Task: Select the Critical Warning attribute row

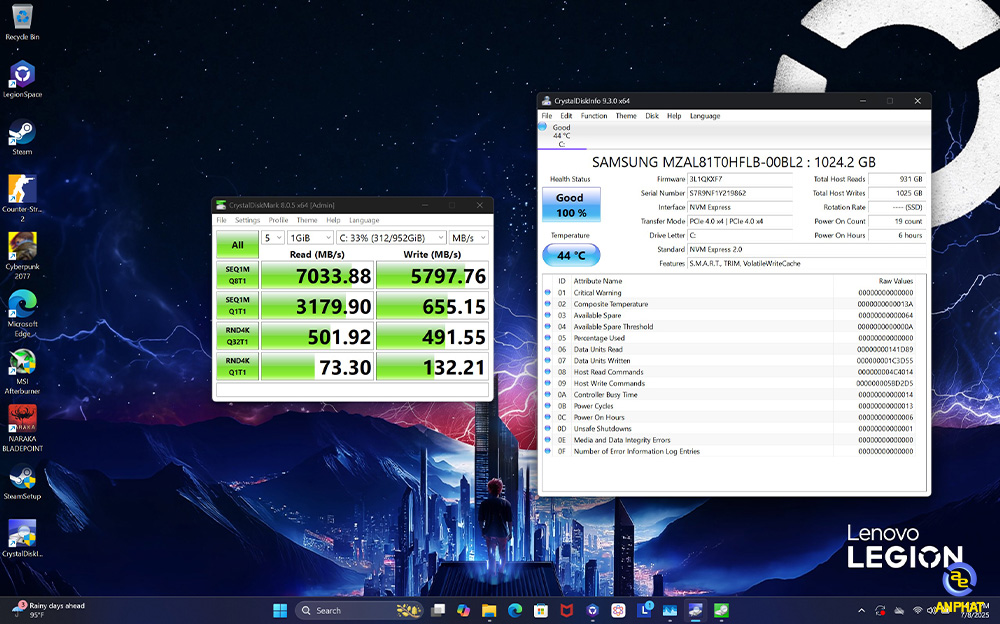Action: tap(729, 293)
